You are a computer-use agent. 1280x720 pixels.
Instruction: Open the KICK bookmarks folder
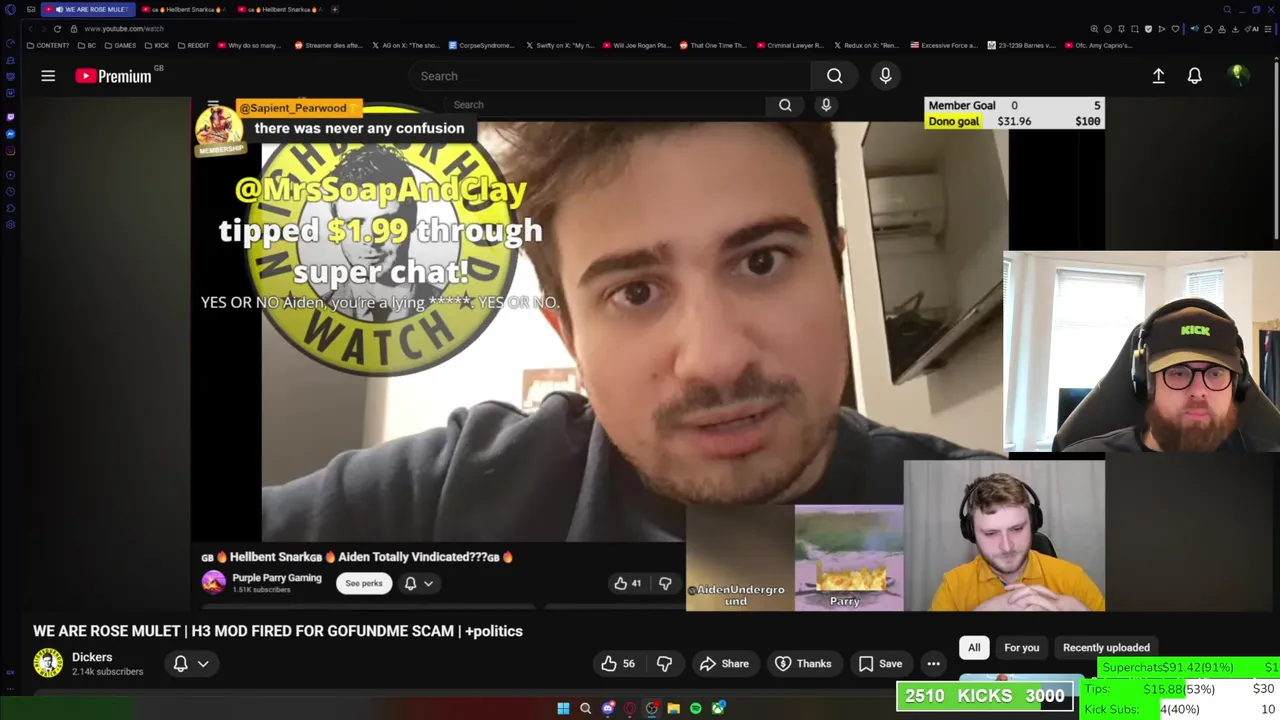click(157, 45)
